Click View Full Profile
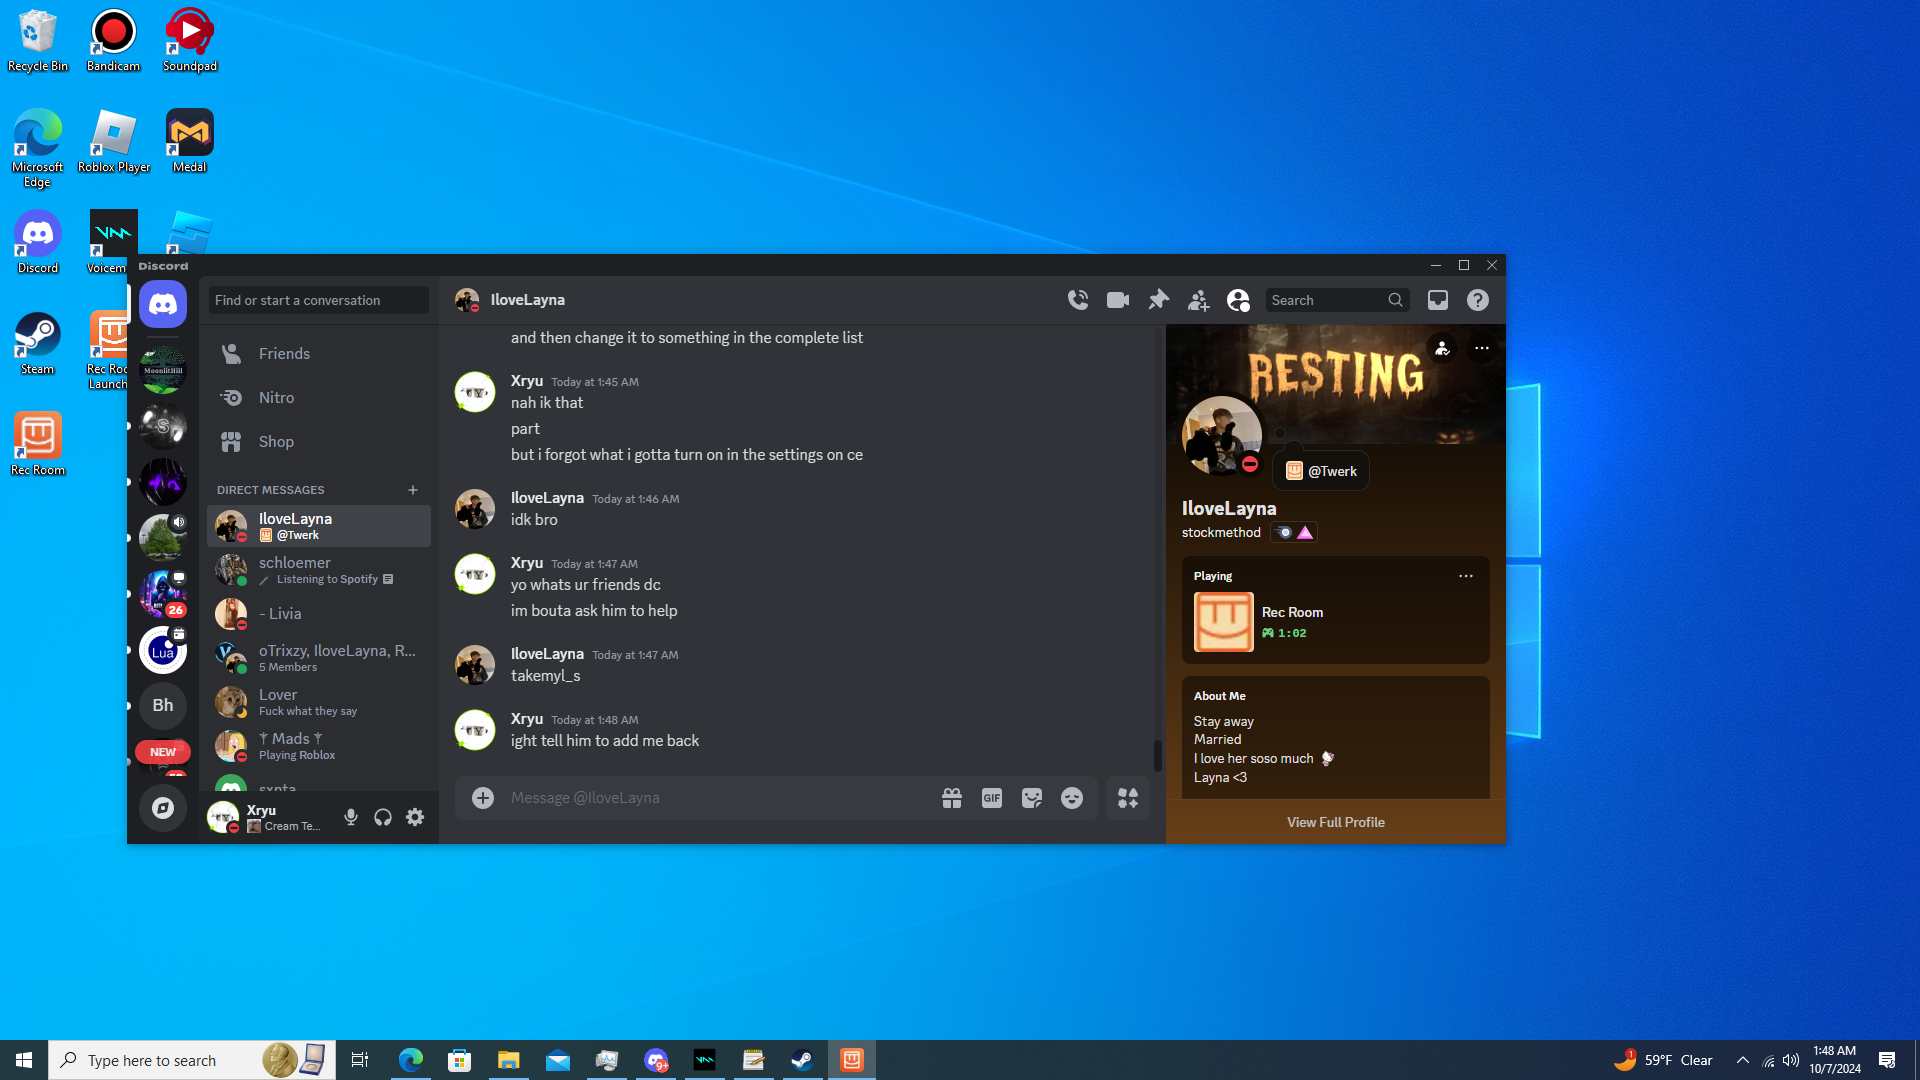Screen dimensions: 1920x1080 pyautogui.click(x=1335, y=822)
